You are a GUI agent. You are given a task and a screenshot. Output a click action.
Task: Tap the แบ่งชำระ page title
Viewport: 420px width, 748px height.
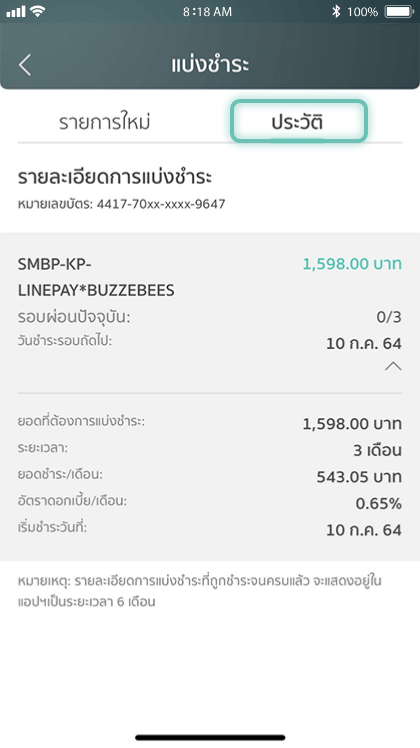[x=210, y=64]
